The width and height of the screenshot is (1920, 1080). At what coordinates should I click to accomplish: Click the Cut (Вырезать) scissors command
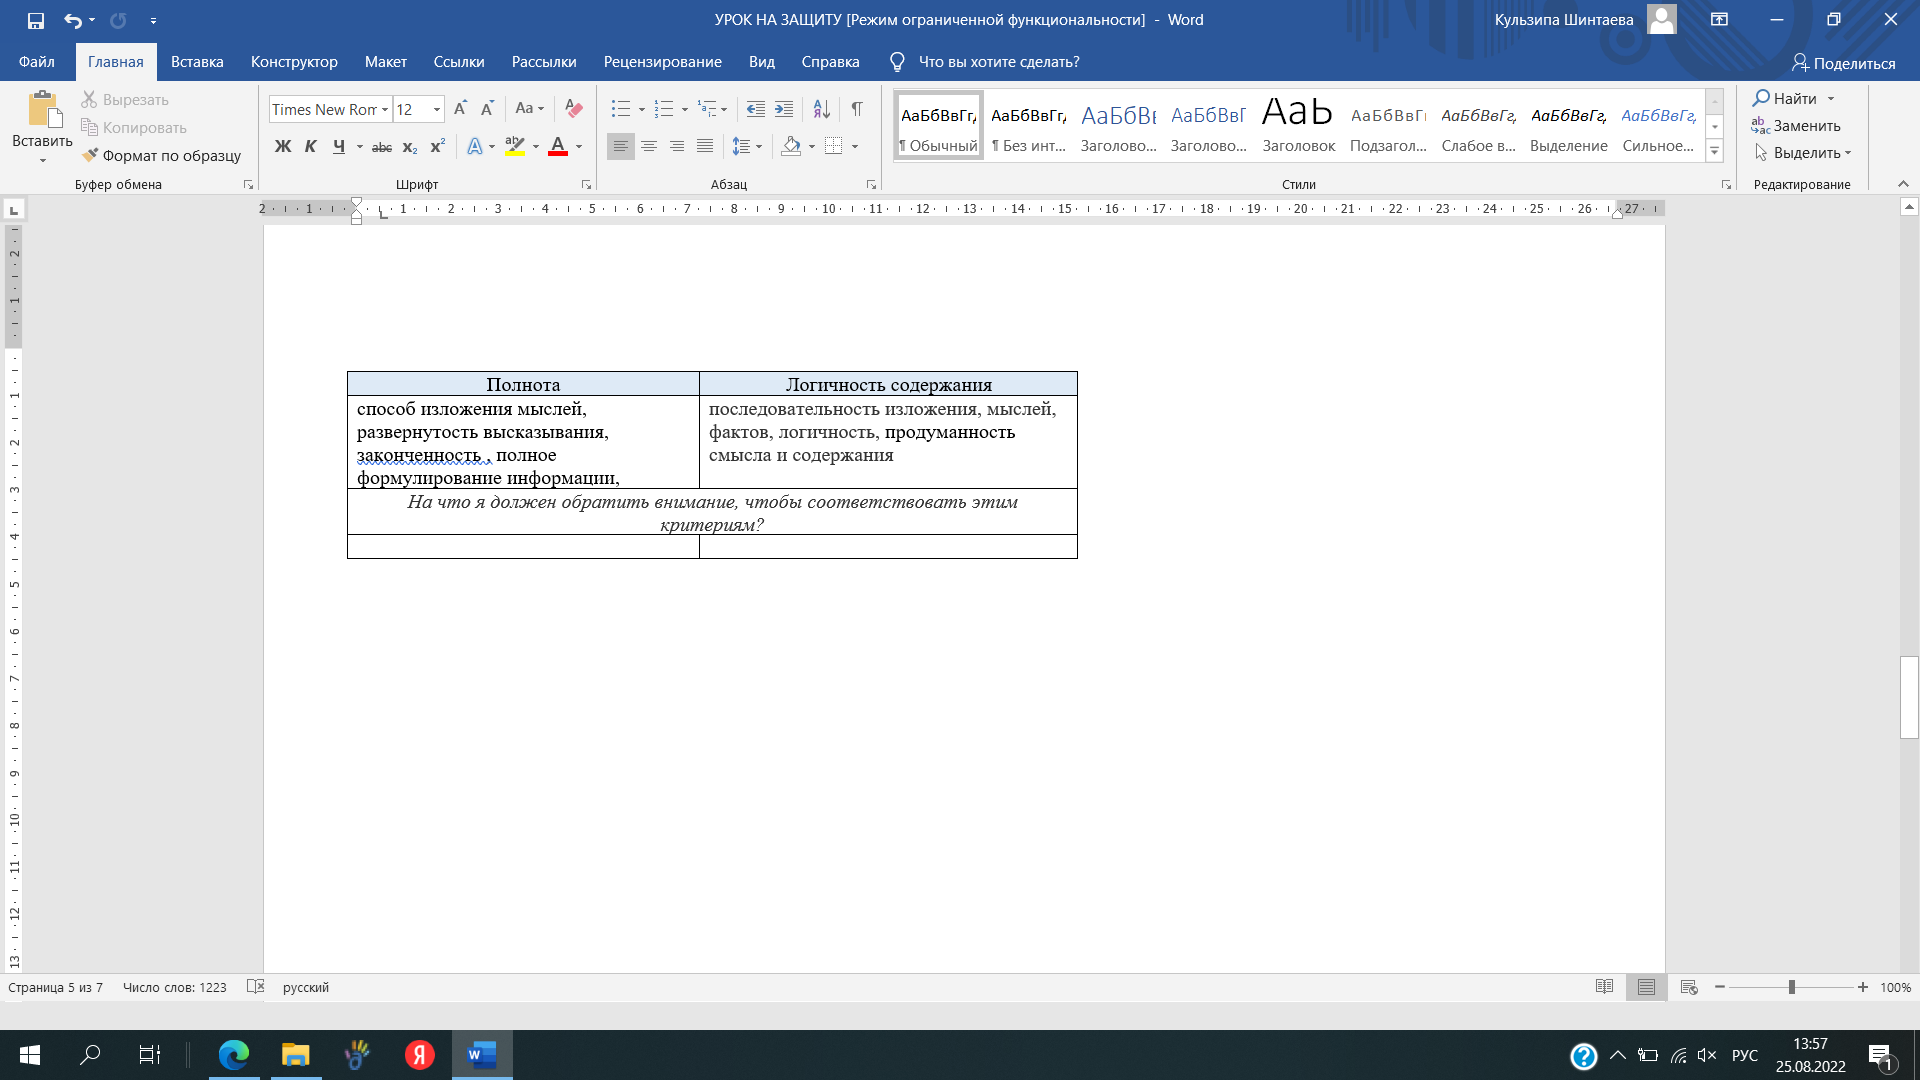point(125,100)
